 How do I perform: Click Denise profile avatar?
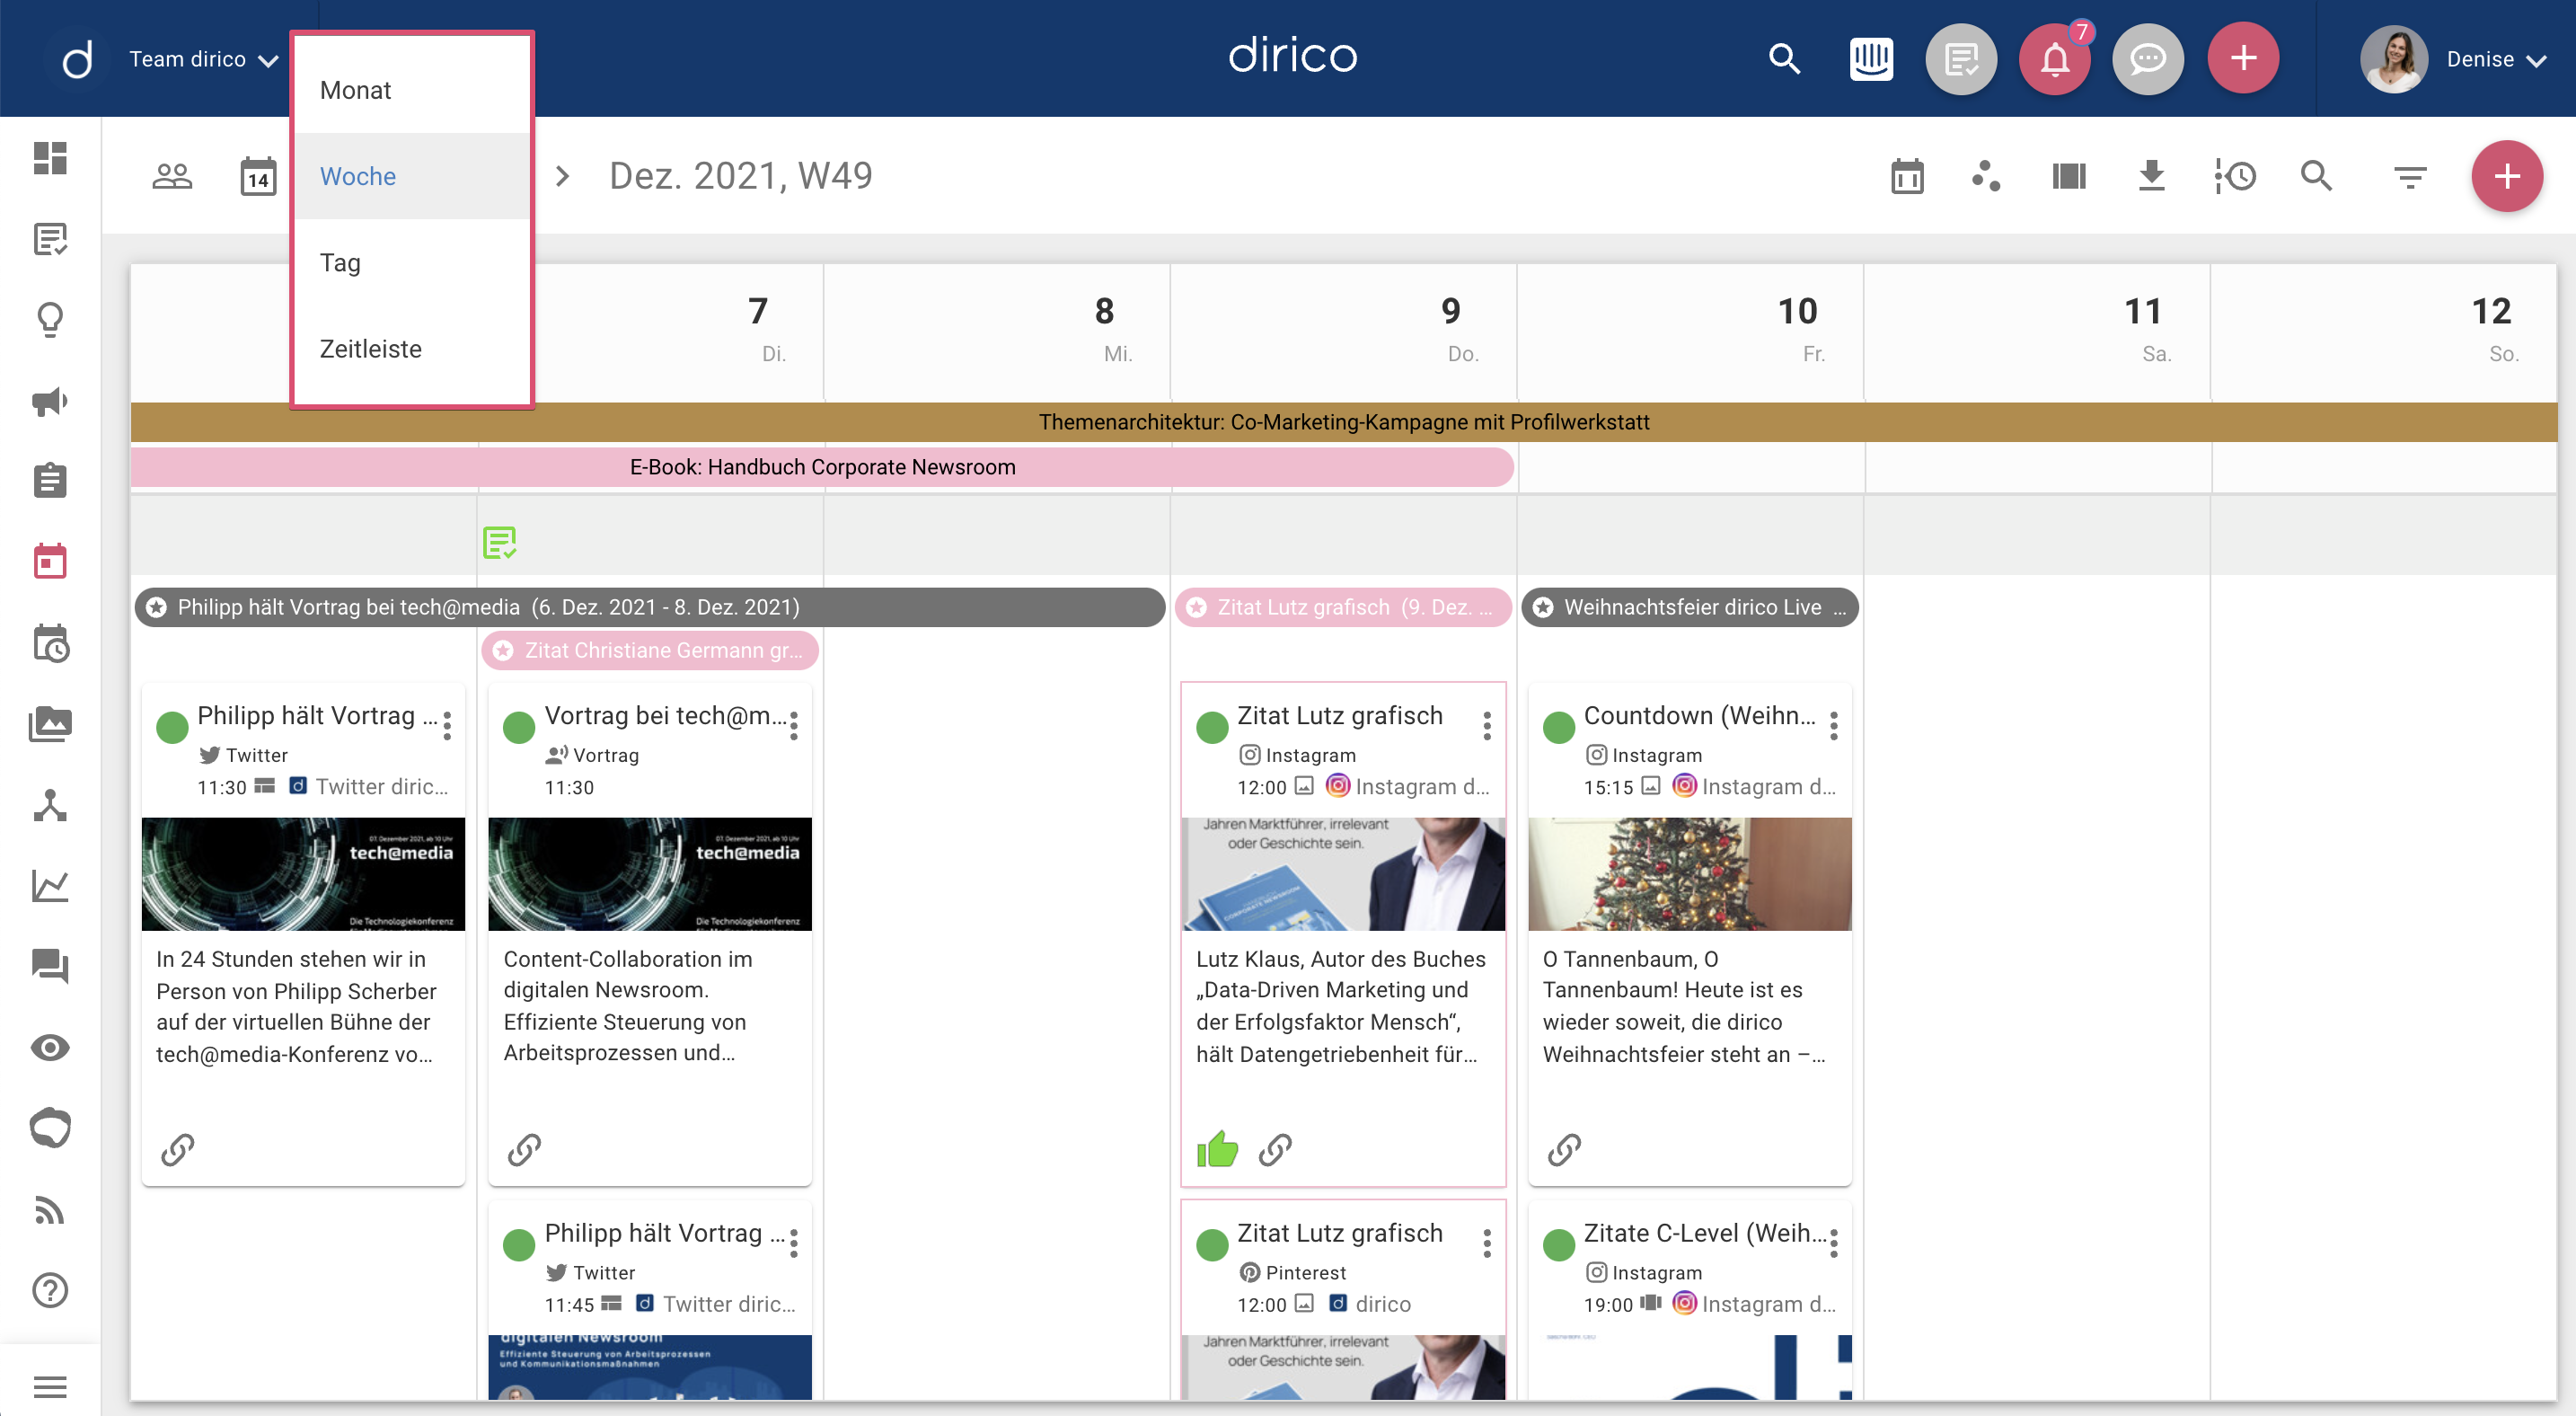point(2394,59)
